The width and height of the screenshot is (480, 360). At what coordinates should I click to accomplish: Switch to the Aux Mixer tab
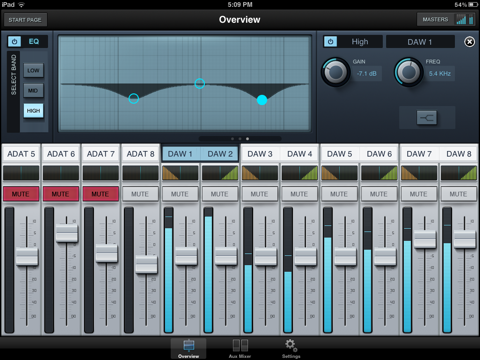pos(240,349)
